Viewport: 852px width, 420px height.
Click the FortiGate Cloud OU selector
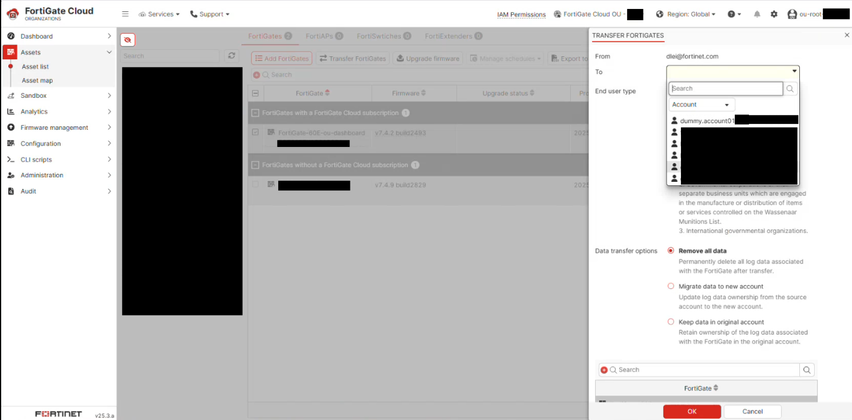pos(598,14)
